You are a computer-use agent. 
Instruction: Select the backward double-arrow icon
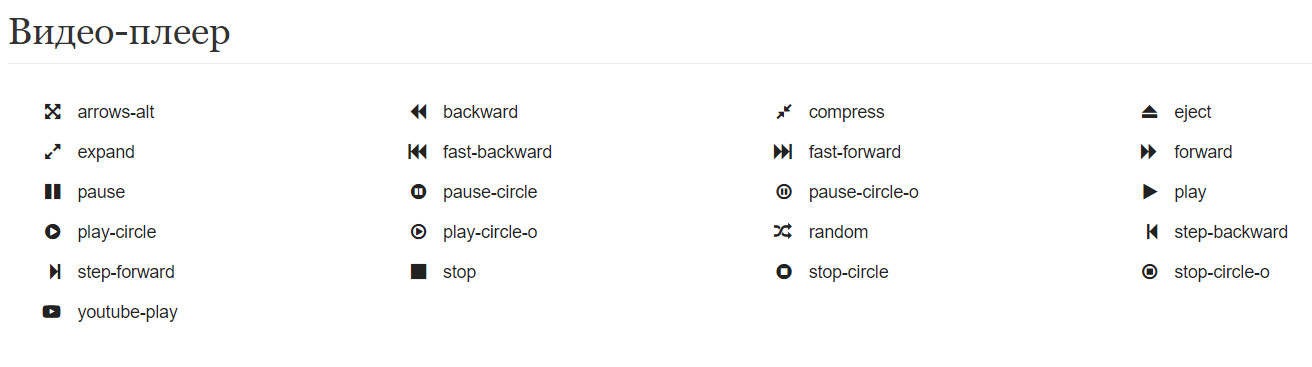click(418, 112)
